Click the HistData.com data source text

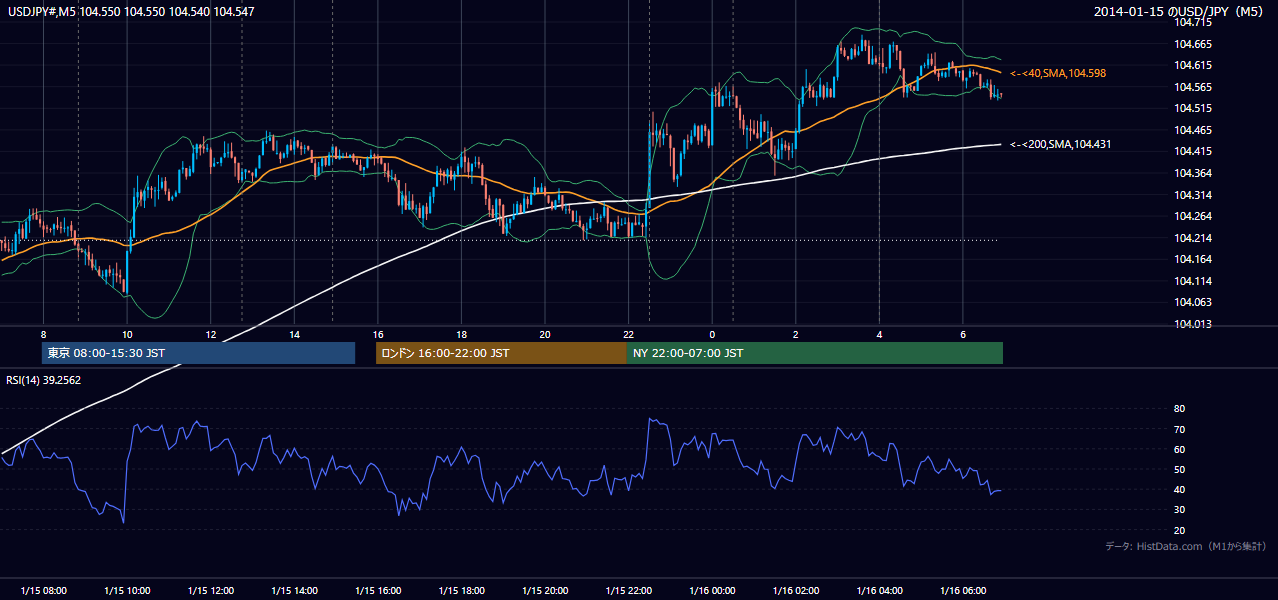point(1186,546)
